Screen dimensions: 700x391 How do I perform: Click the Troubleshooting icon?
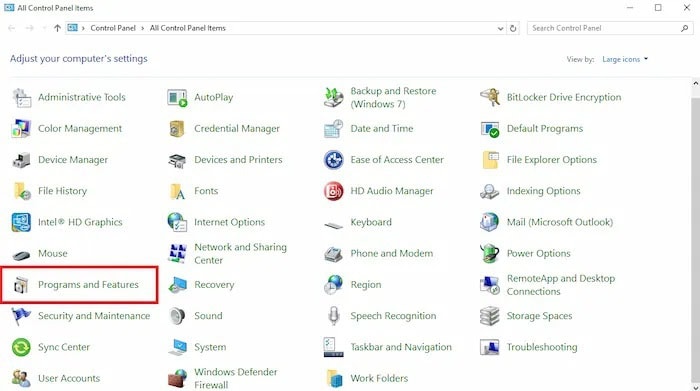click(490, 347)
